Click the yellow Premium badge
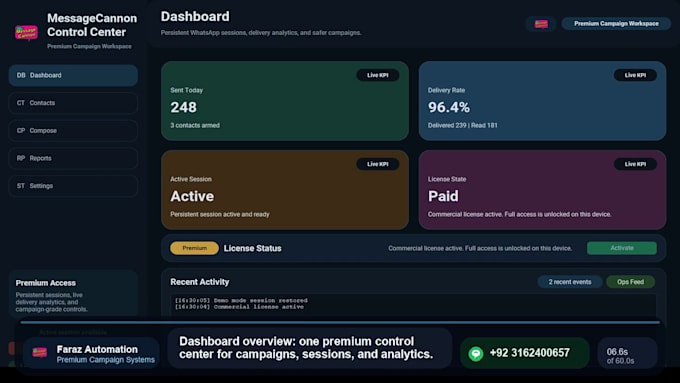Screen dimensions: 680x383 [194, 248]
